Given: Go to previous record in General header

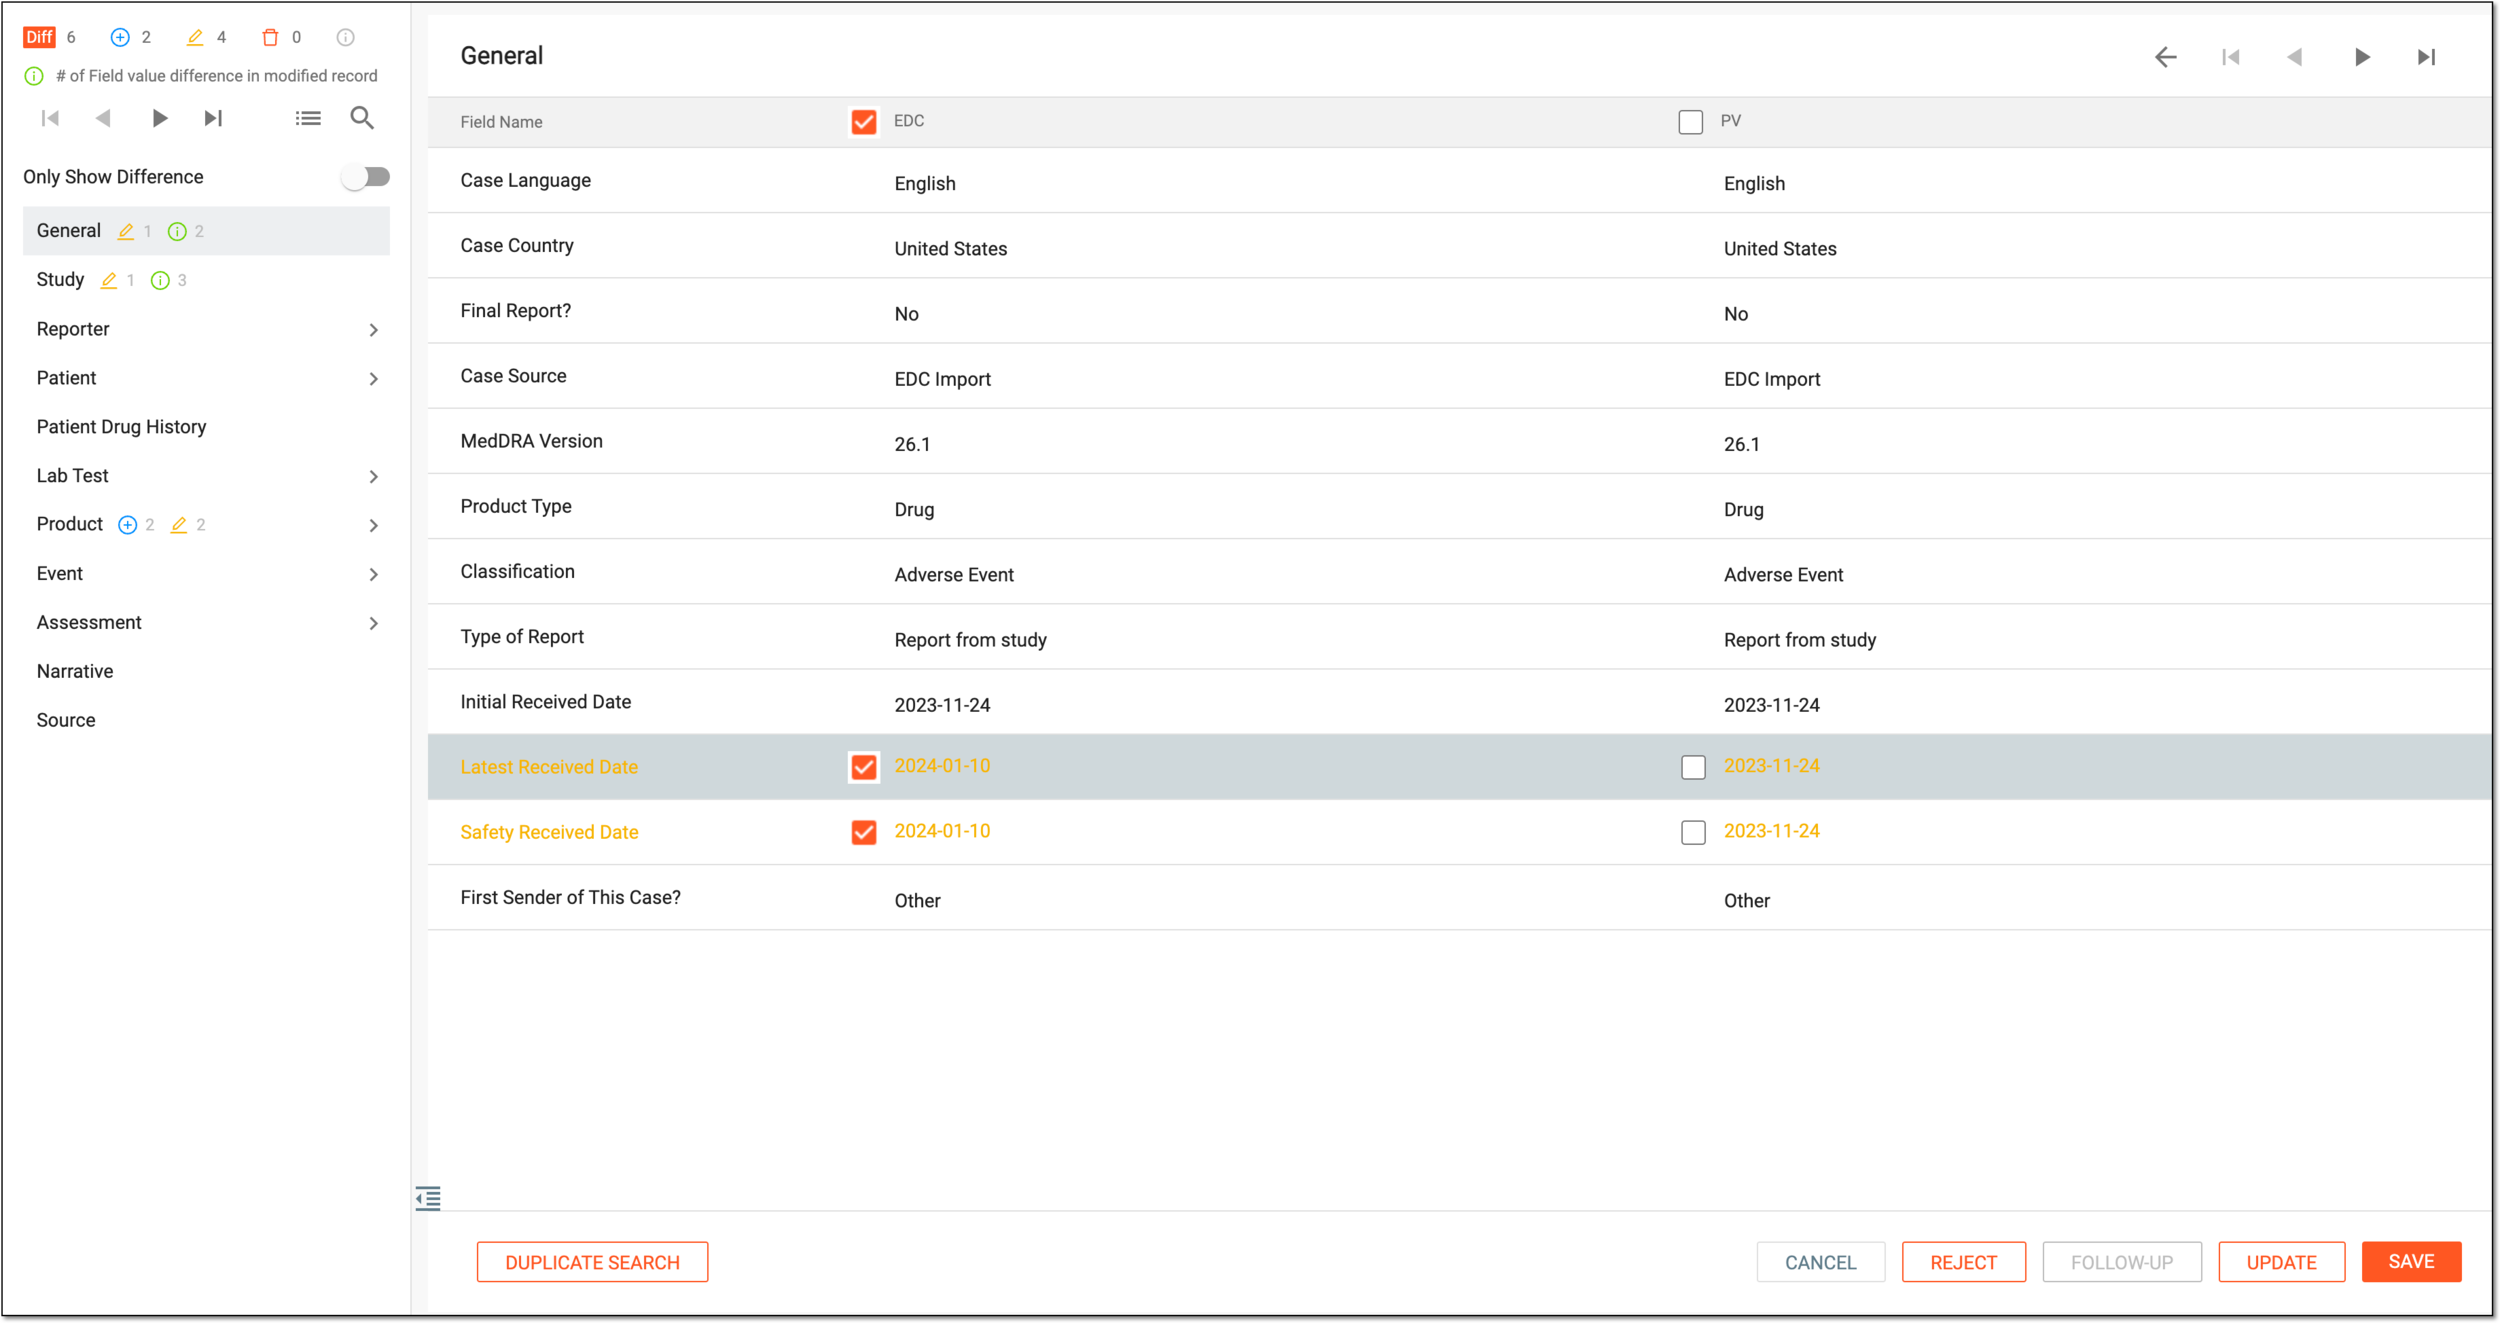Looking at the screenshot, I should (2295, 57).
